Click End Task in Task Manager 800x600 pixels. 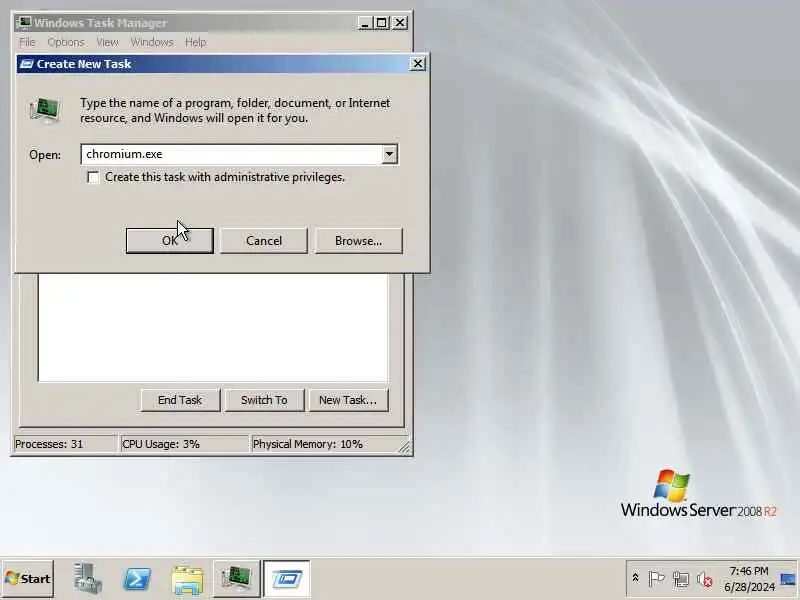point(180,400)
